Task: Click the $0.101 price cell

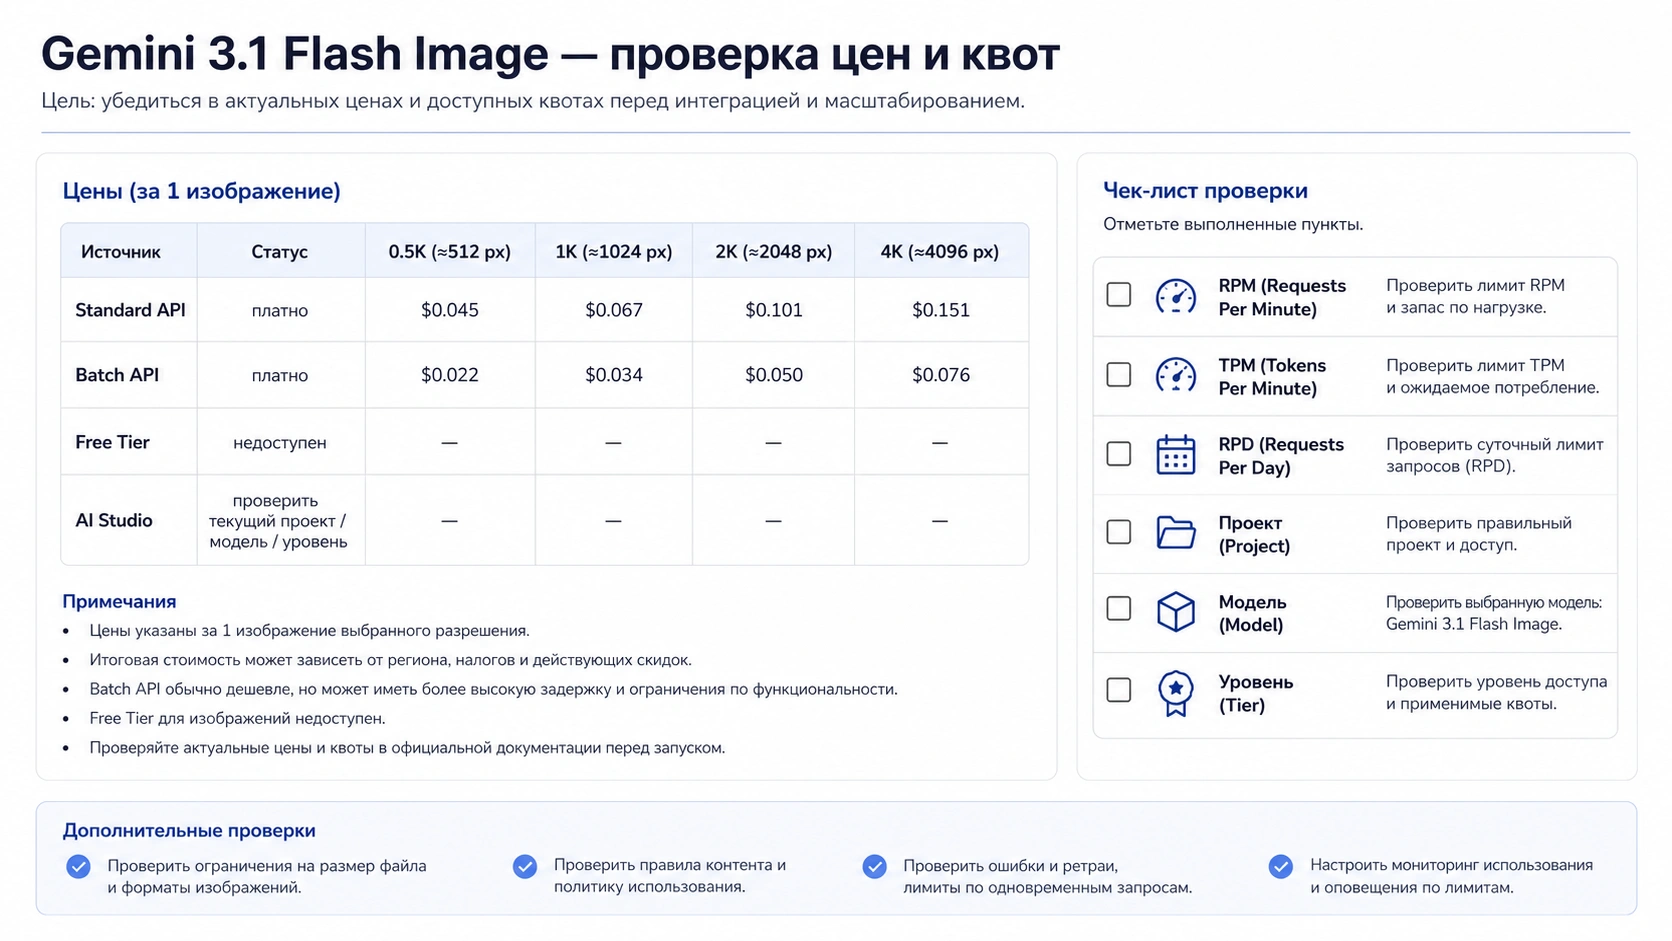Action: [x=774, y=310]
